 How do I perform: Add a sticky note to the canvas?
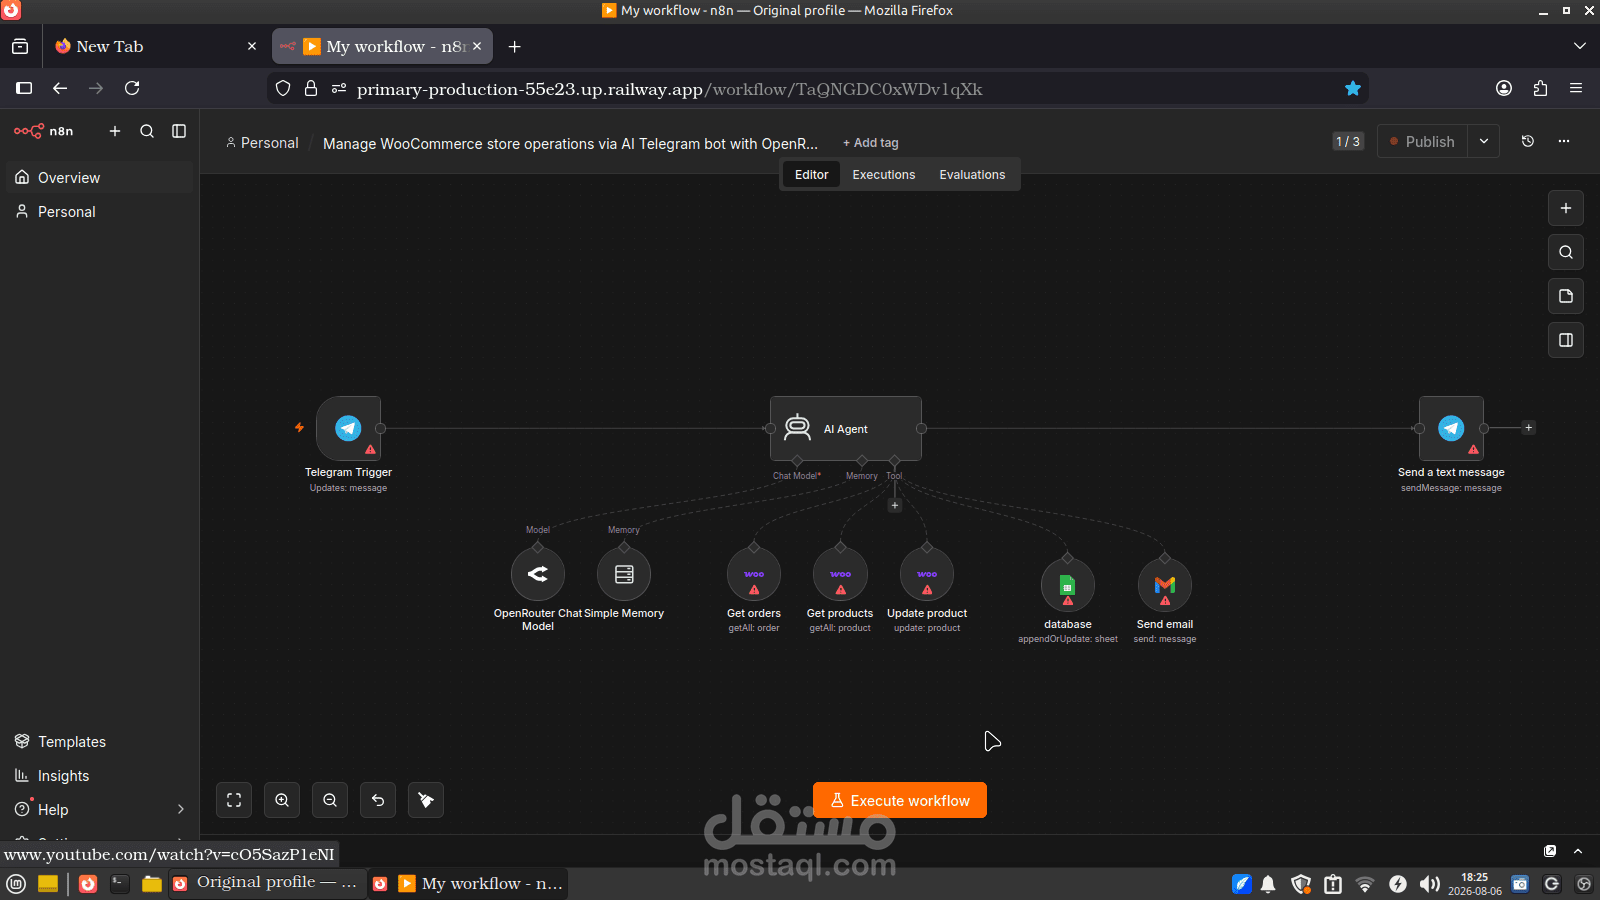[x=1566, y=296]
